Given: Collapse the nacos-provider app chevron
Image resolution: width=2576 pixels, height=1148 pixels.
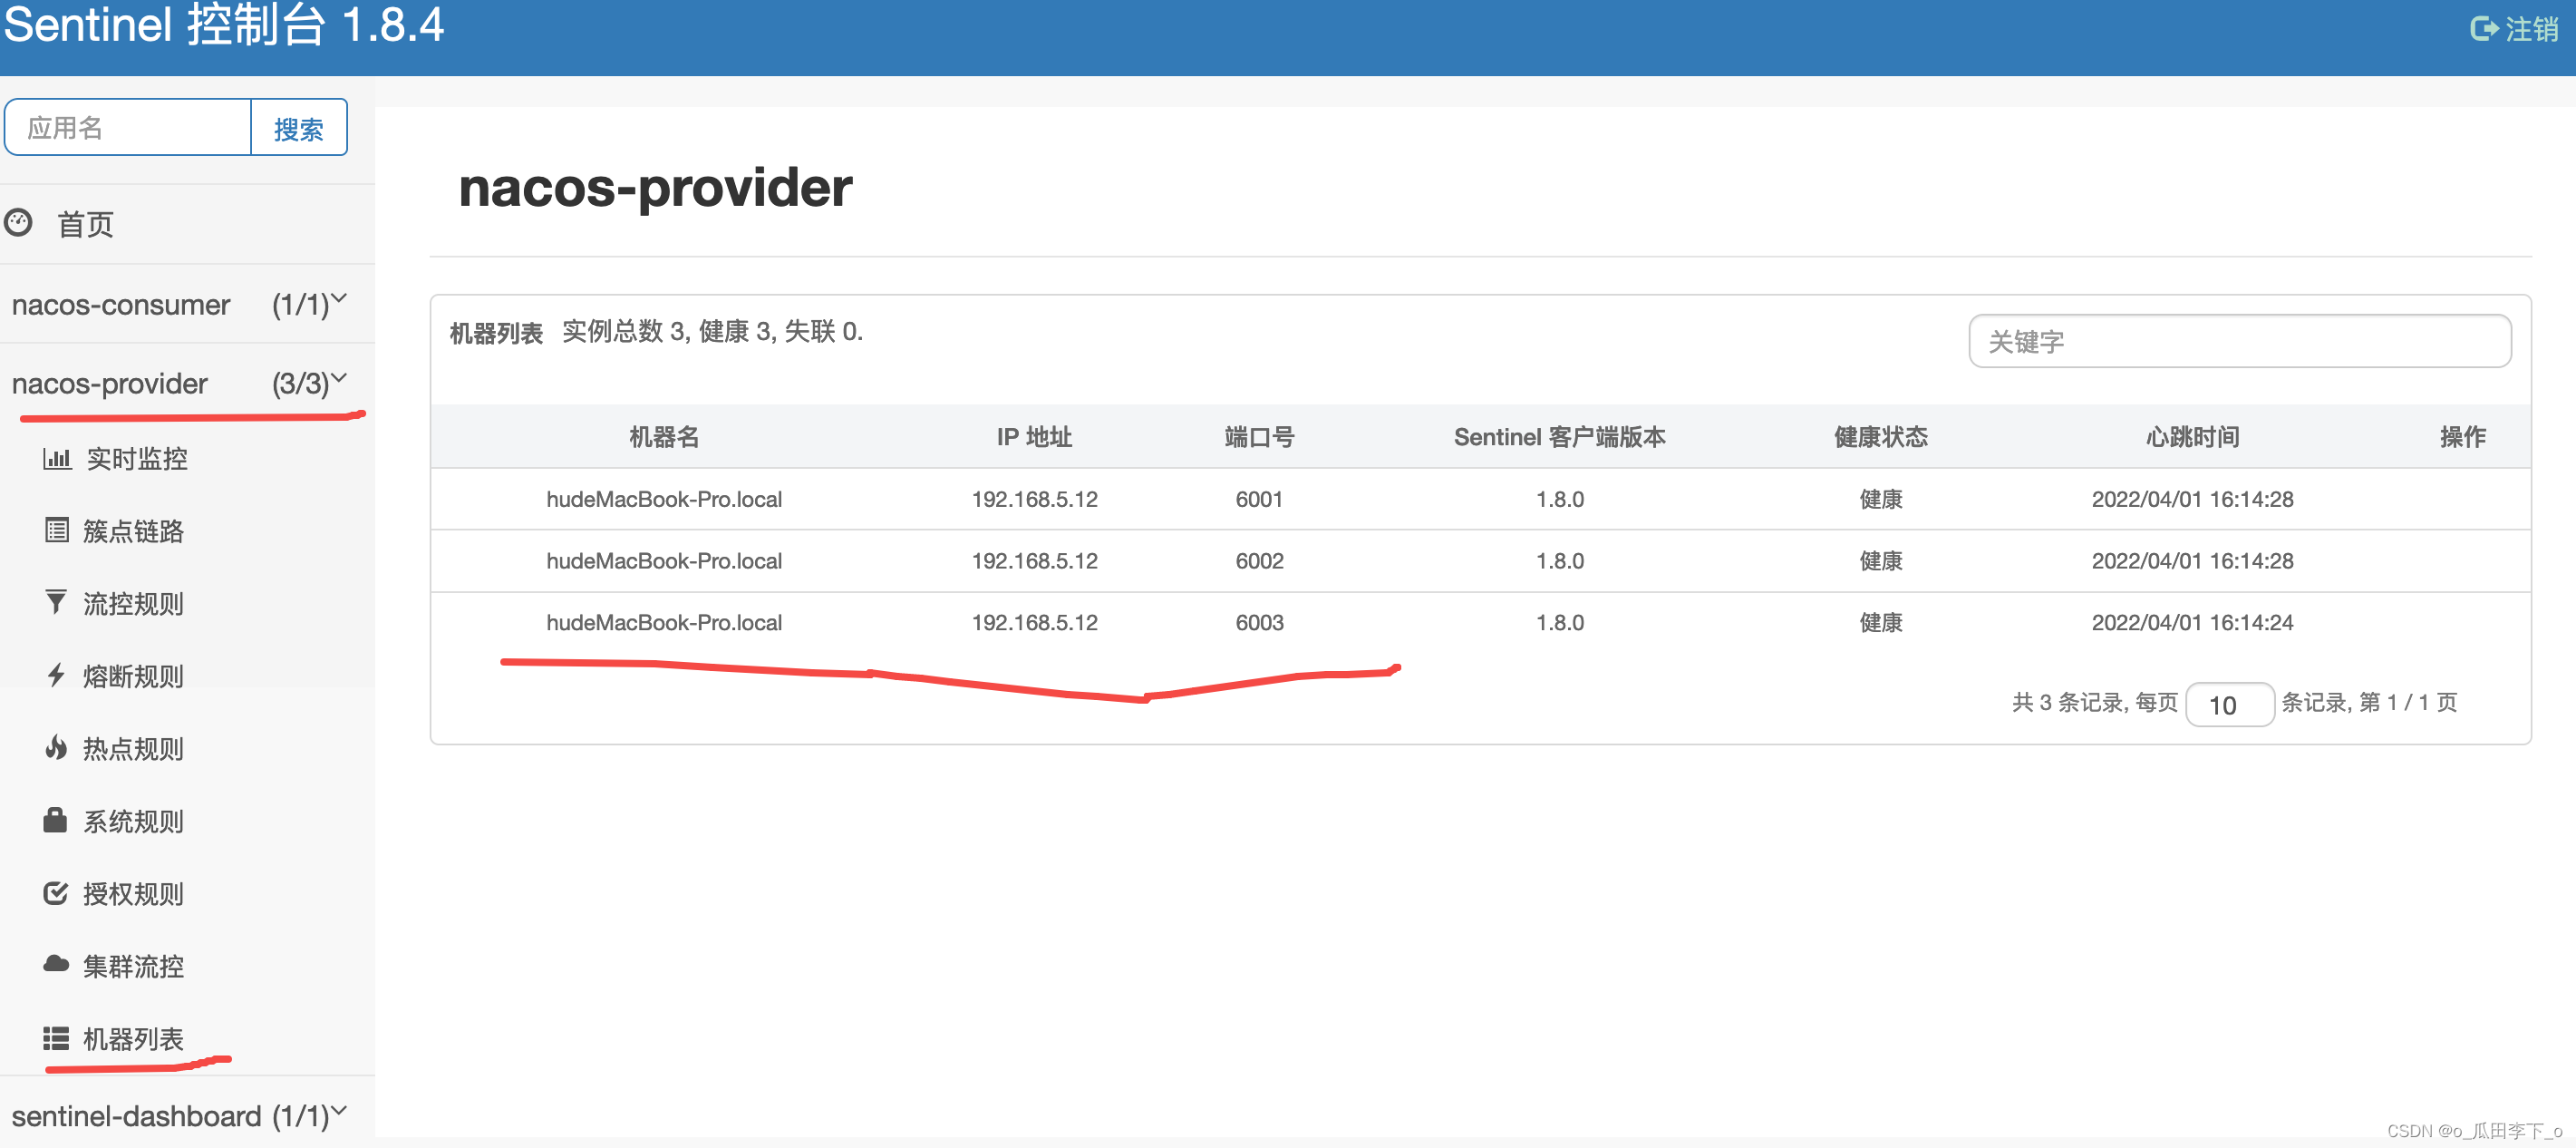Looking at the screenshot, I should (339, 377).
